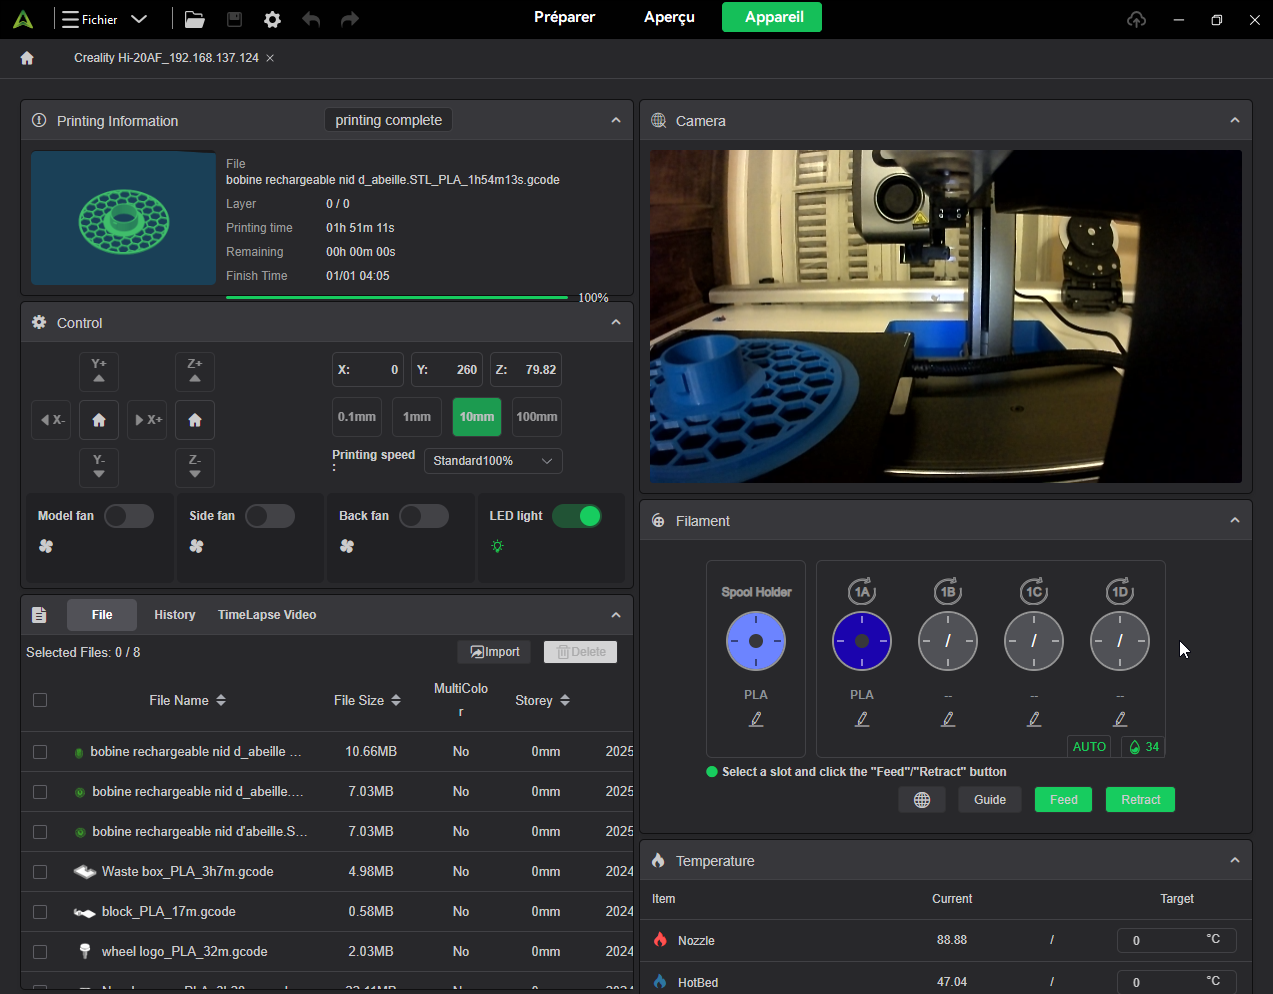The height and width of the screenshot is (994, 1273).
Task: Select the blue filament slot 1A
Action: [862, 641]
